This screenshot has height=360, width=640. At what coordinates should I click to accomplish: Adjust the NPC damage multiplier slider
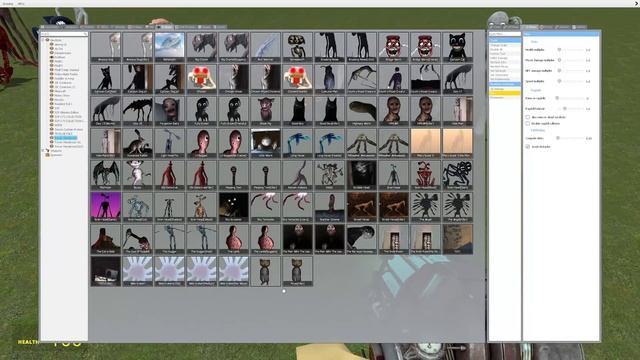[571, 71]
